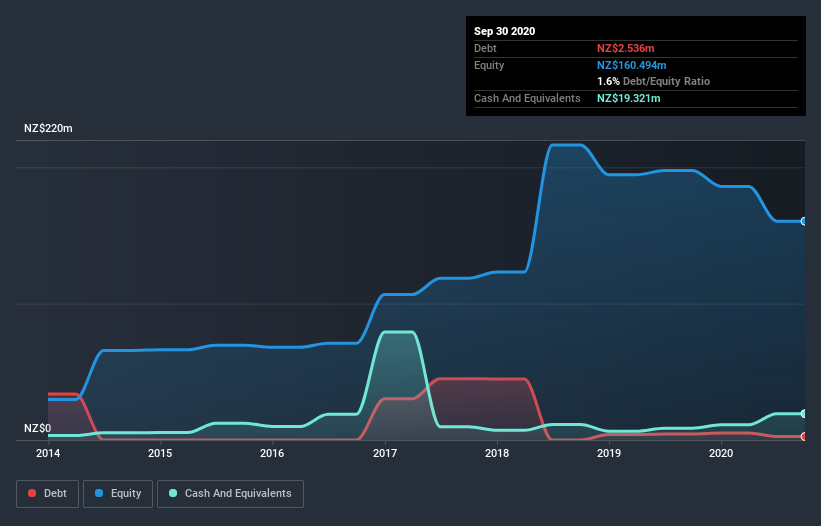Select the red Debt endpoint marker
The width and height of the screenshot is (821, 526).
pos(804,437)
